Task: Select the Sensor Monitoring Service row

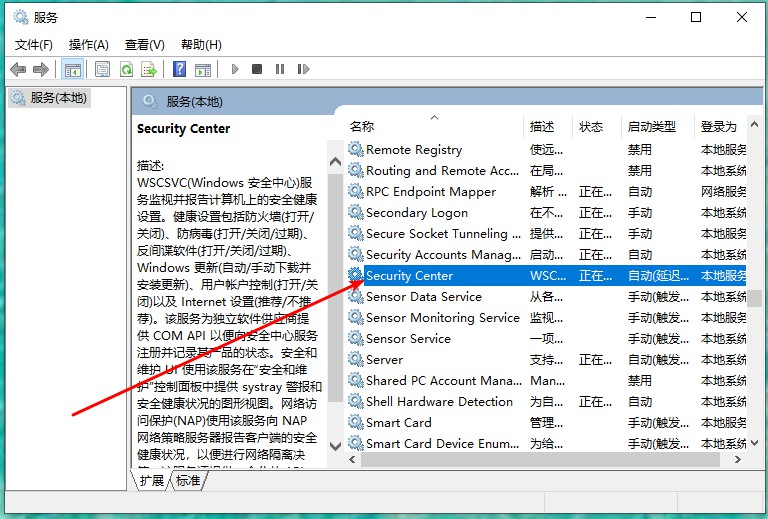Action: point(547,318)
